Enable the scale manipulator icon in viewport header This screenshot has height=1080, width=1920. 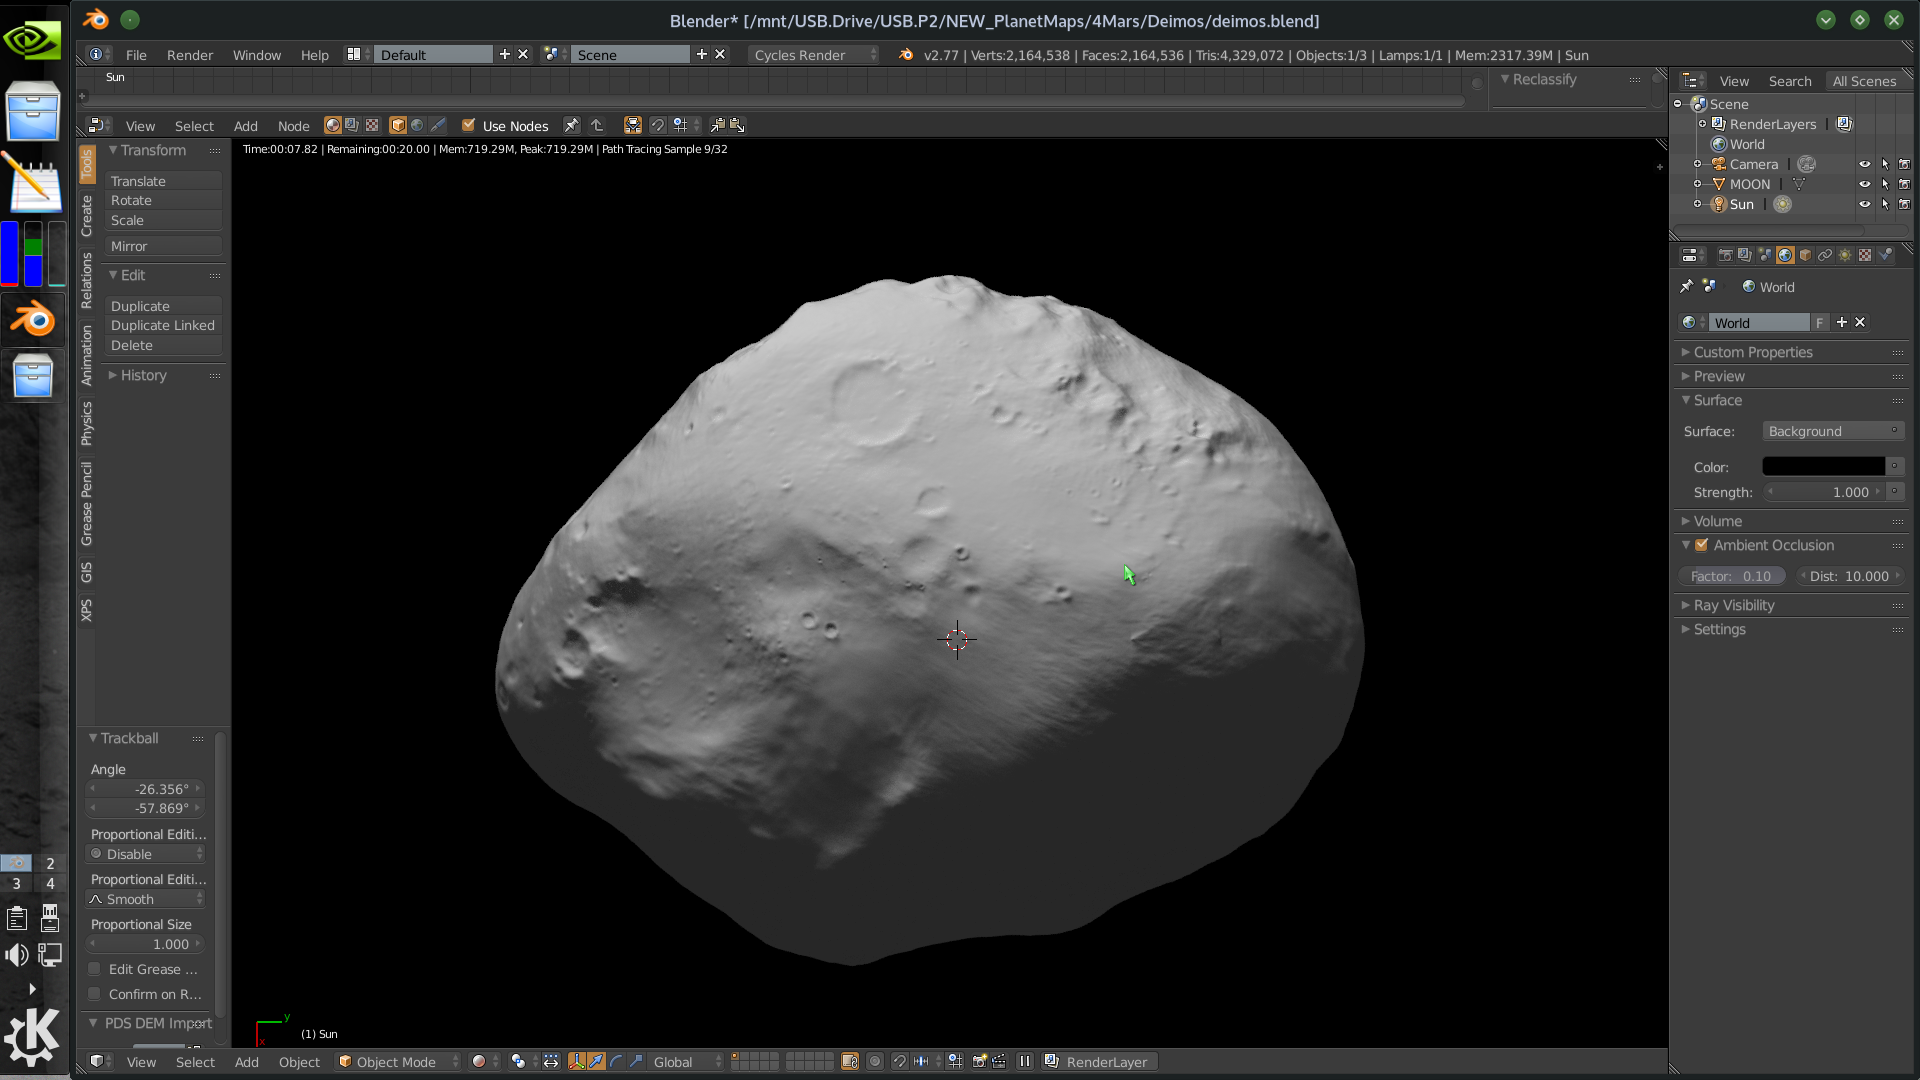(637, 1062)
